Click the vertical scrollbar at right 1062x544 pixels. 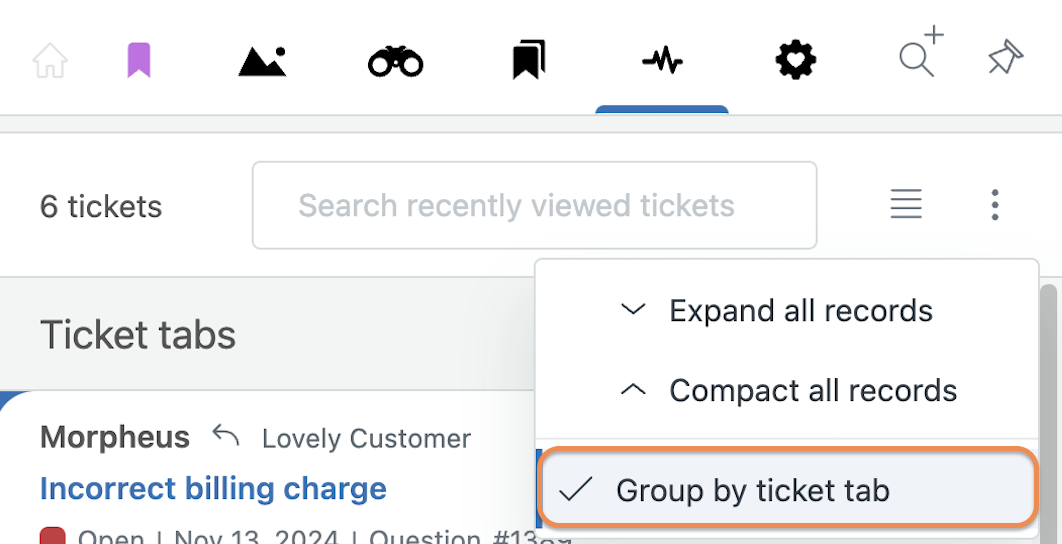tap(1048, 413)
